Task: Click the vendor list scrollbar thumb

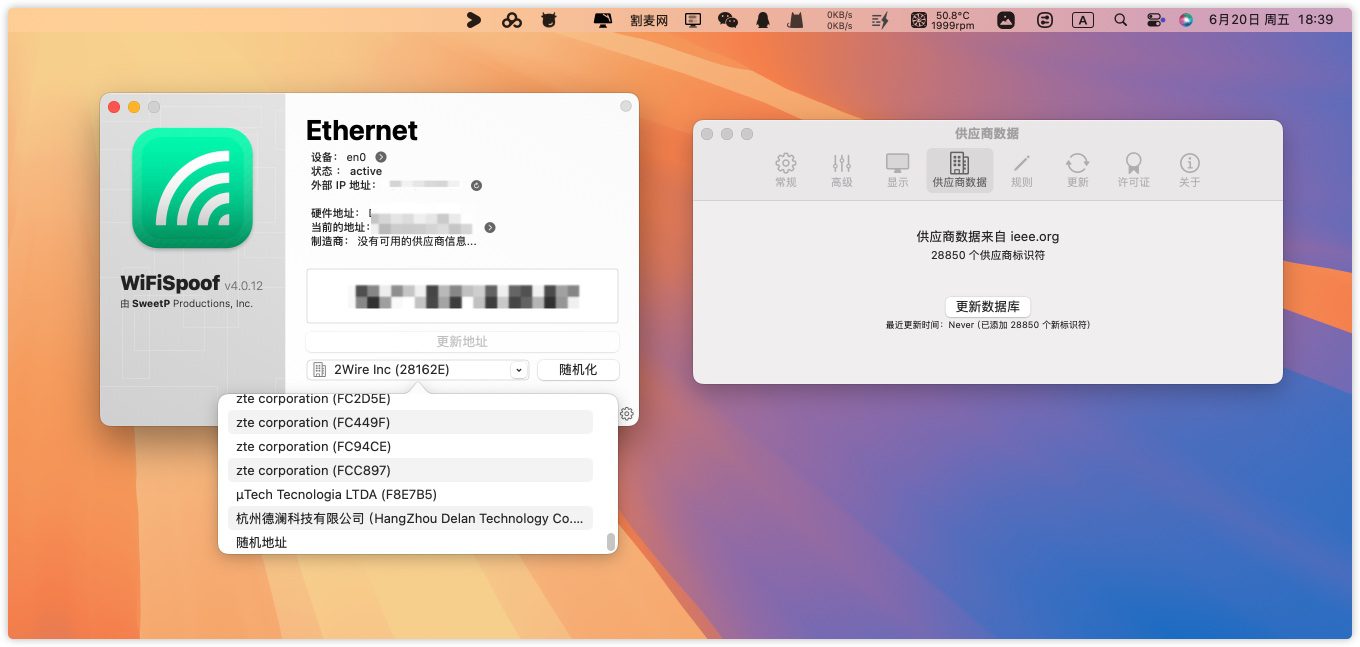Action: point(610,542)
